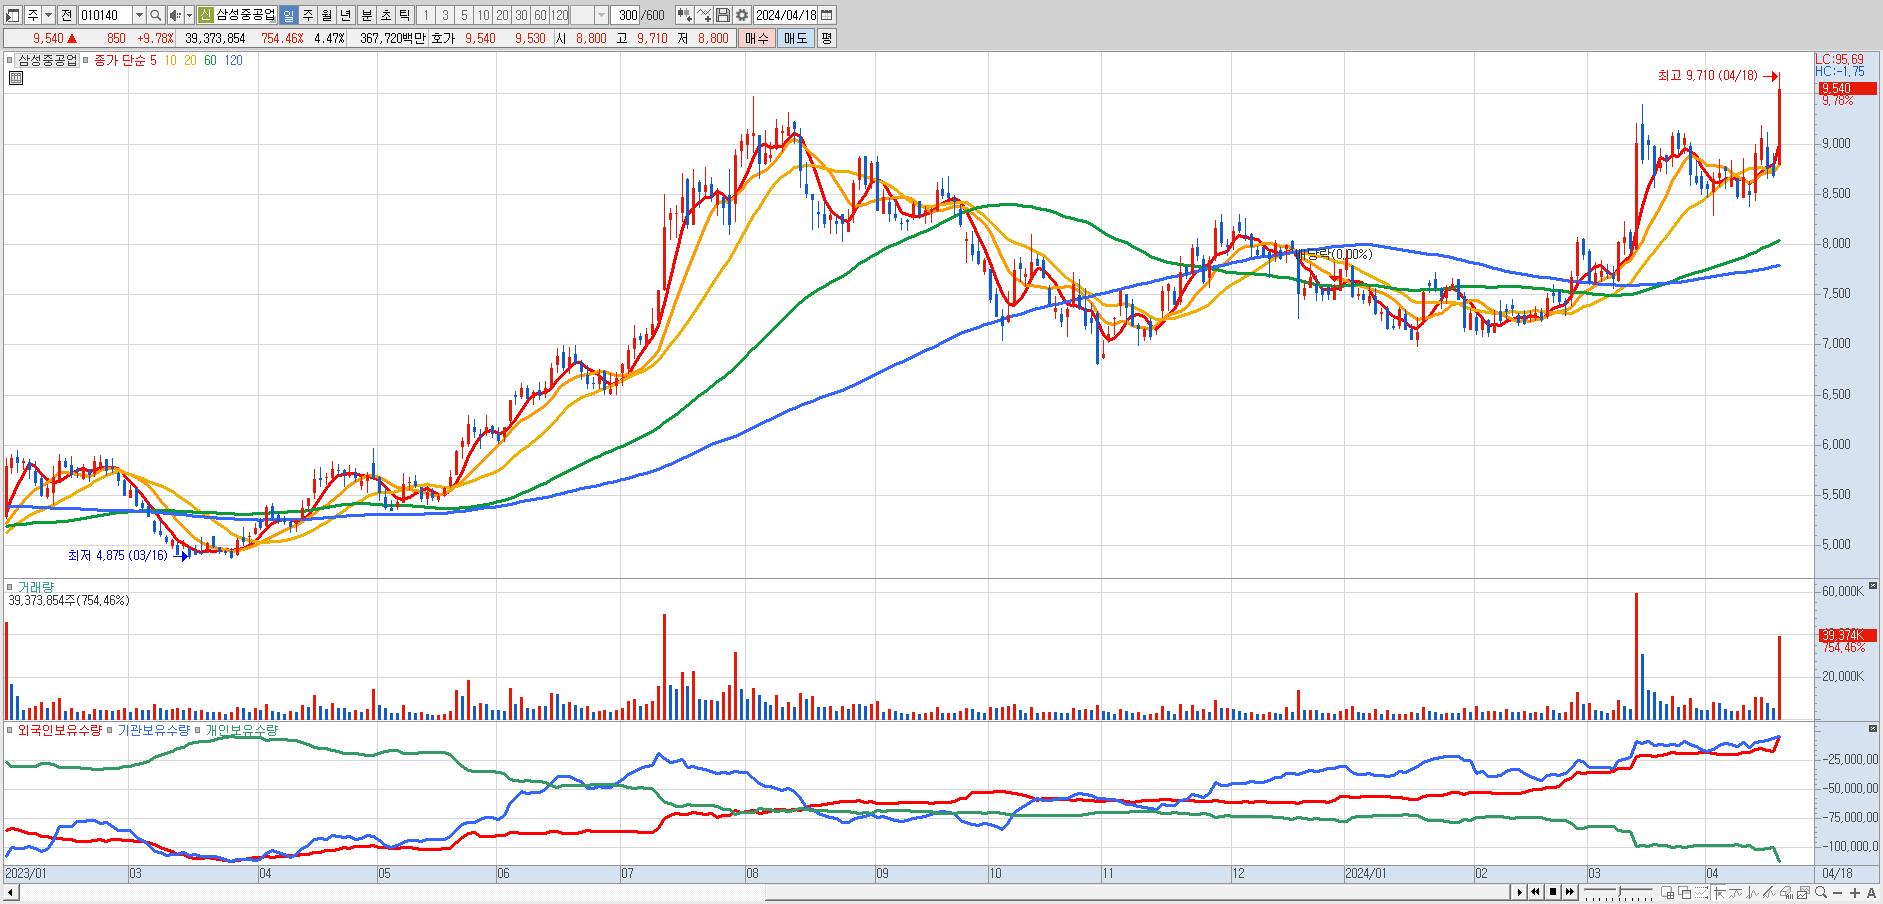The image size is (1883, 904).
Task: Click the stop button in bottom controls
Action: 1553,892
